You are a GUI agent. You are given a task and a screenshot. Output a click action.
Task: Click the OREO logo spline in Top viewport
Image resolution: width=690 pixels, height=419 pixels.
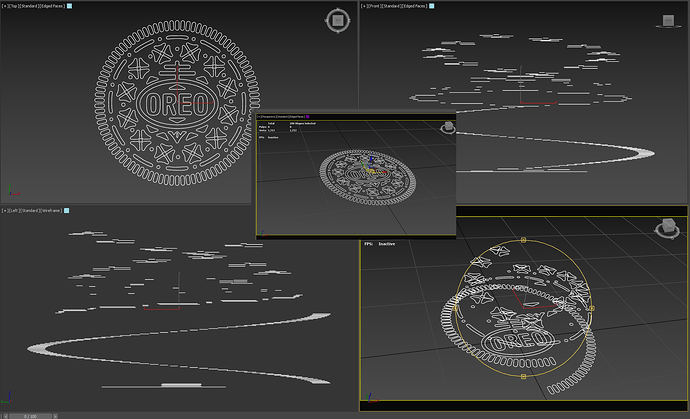coord(177,104)
